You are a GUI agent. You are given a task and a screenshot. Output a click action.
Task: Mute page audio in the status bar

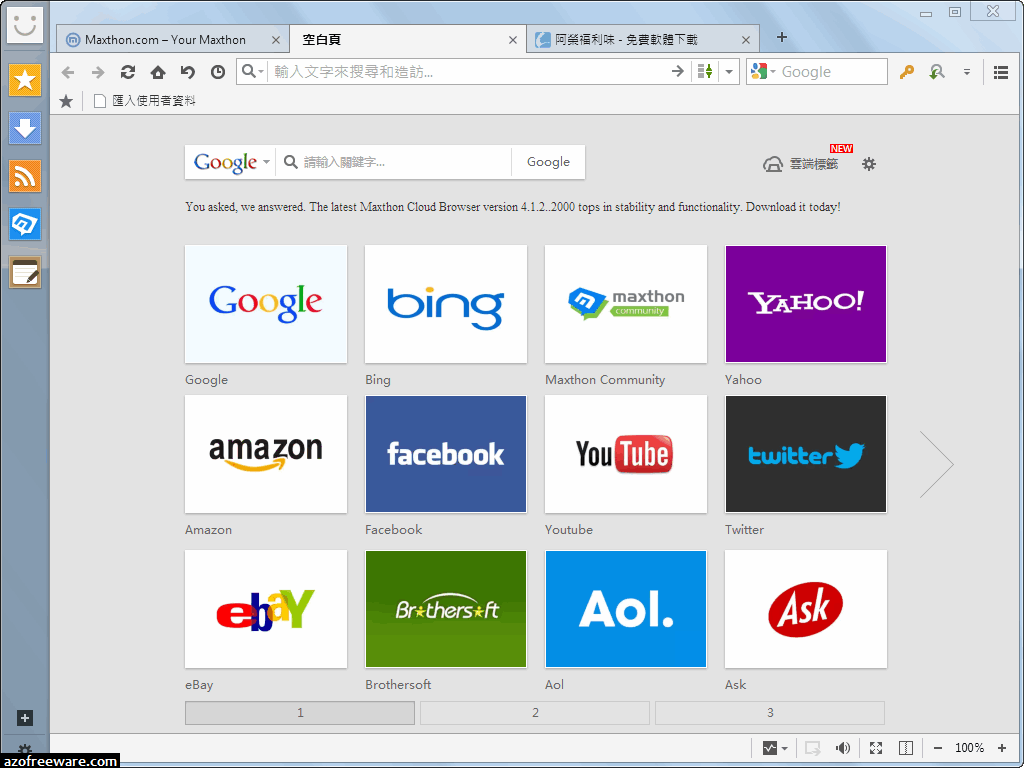843,747
